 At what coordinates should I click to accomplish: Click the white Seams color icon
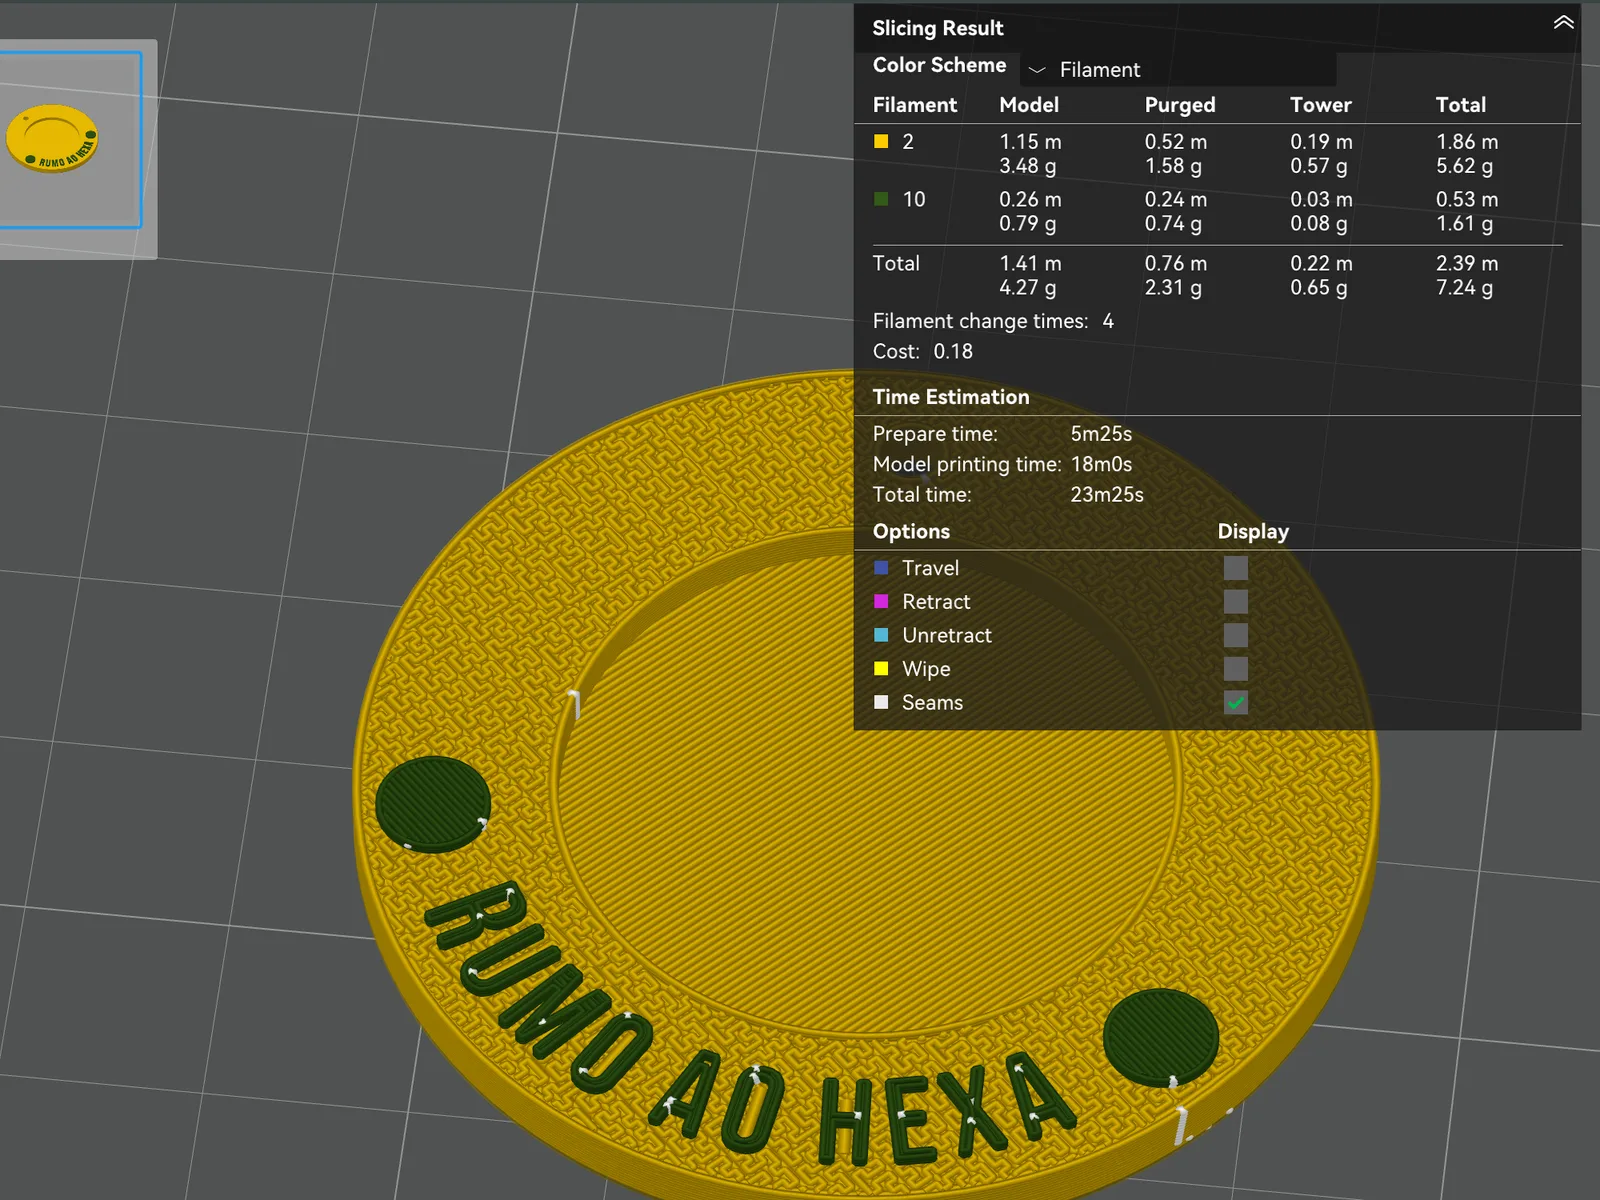coord(881,702)
